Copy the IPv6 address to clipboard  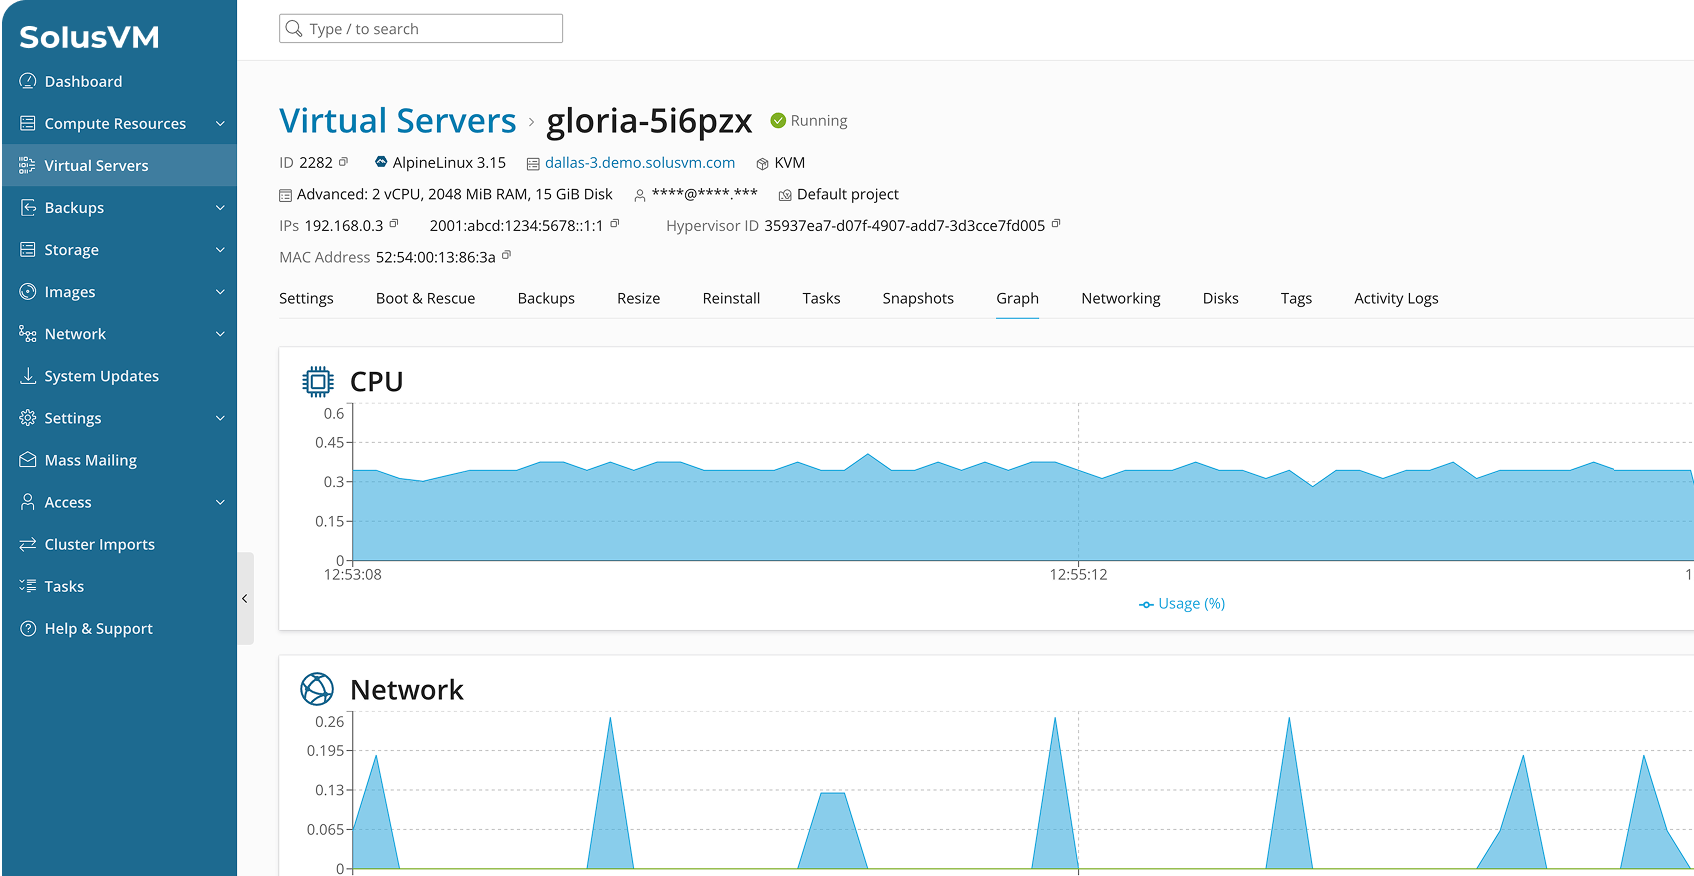[x=615, y=224]
